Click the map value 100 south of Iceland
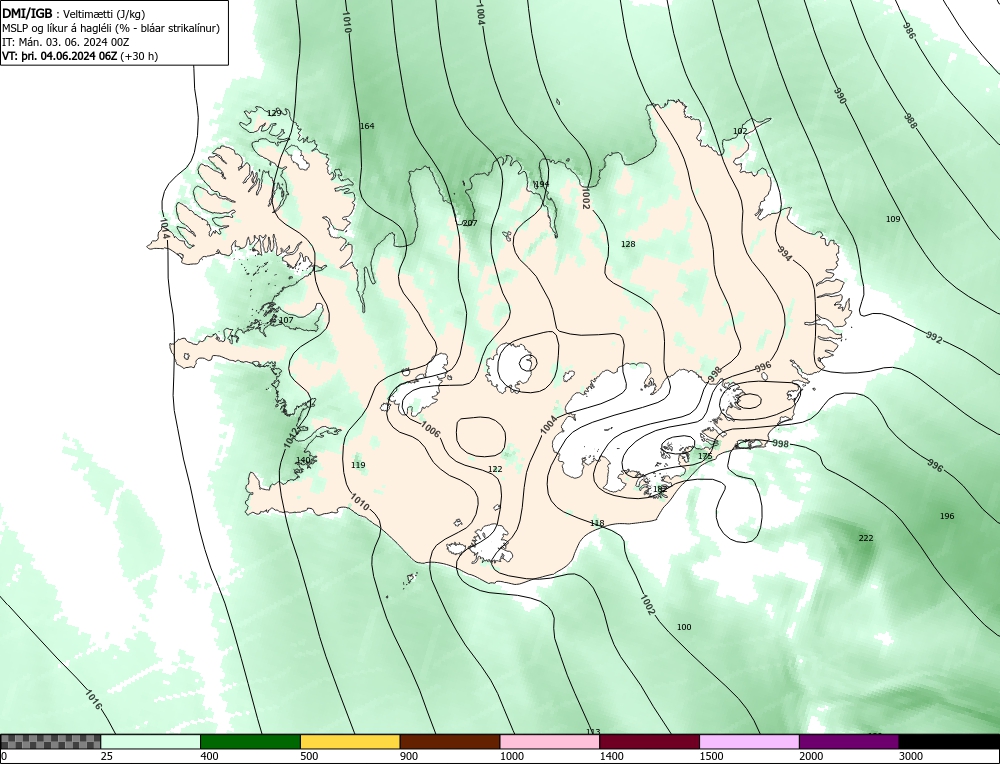Viewport: 1000px width, 764px height. coord(684,627)
